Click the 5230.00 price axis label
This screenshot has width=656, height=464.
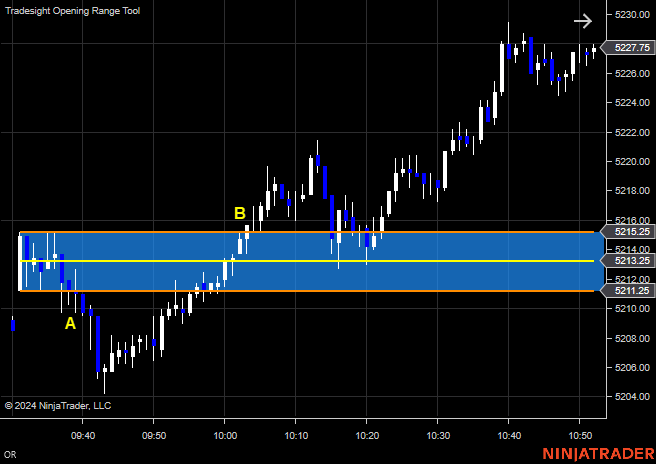tap(632, 15)
